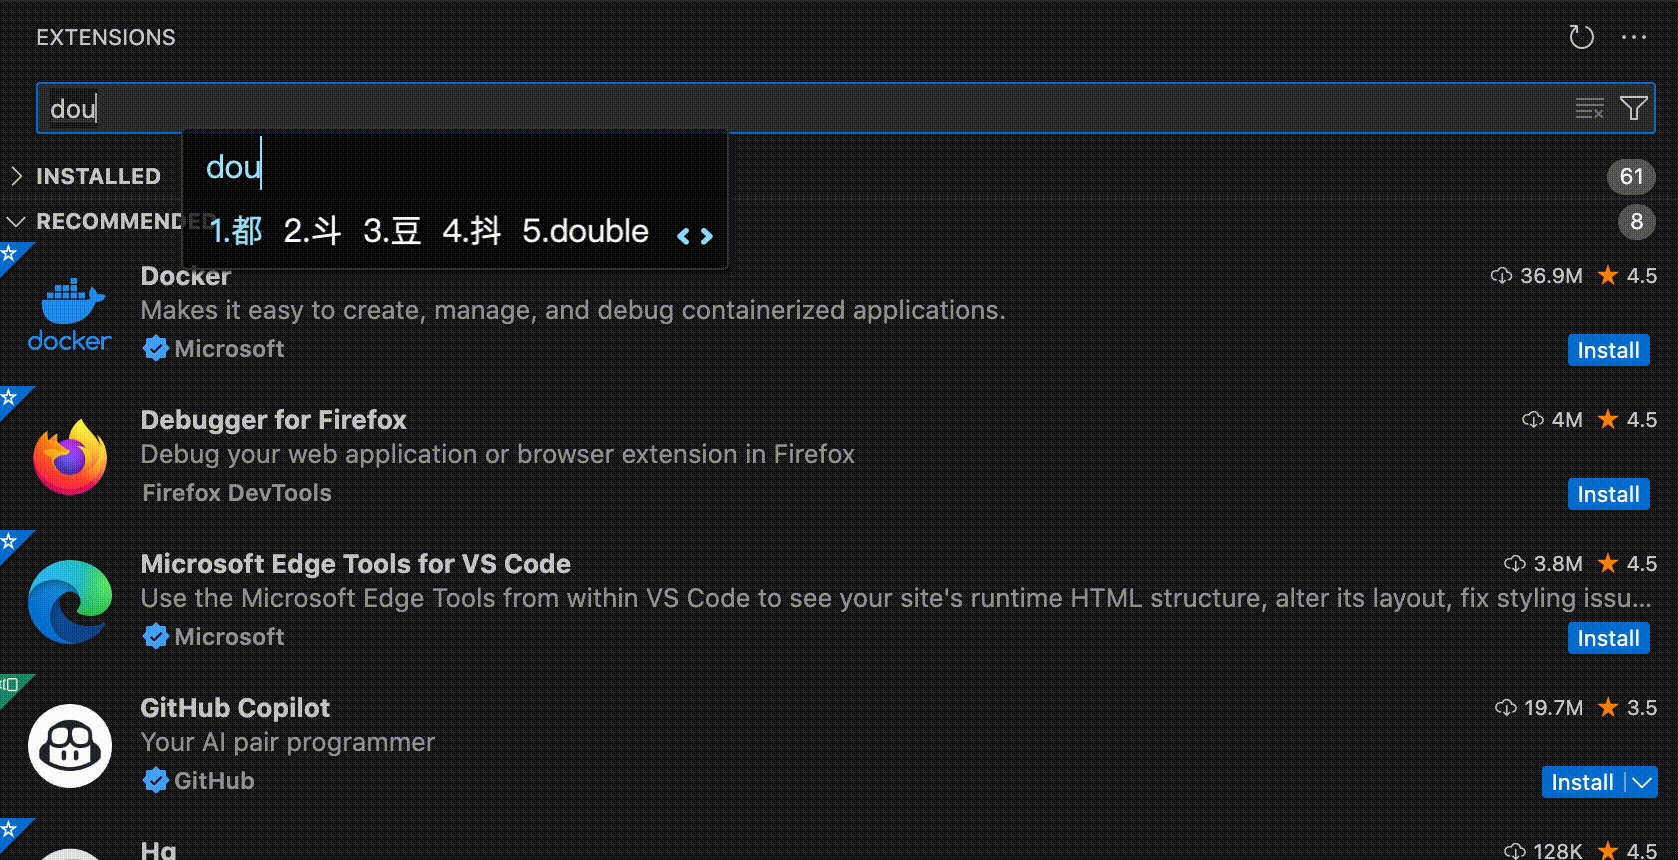Open the Views and More Actions menu
The height and width of the screenshot is (860, 1678).
pos(1634,37)
